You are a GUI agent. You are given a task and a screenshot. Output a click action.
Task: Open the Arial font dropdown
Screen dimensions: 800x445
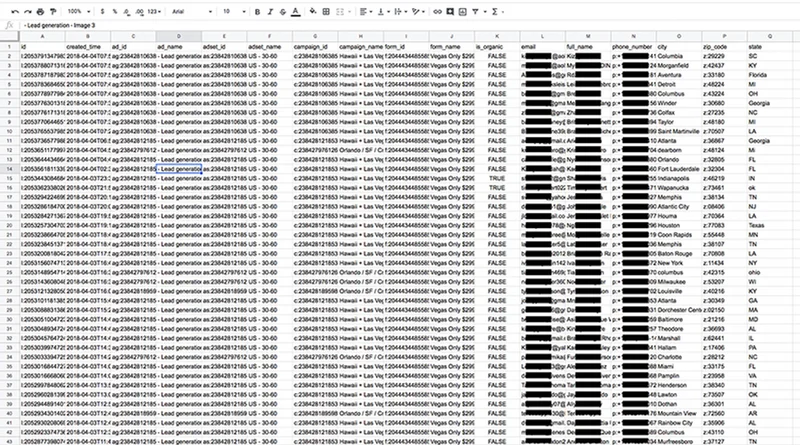pos(192,12)
